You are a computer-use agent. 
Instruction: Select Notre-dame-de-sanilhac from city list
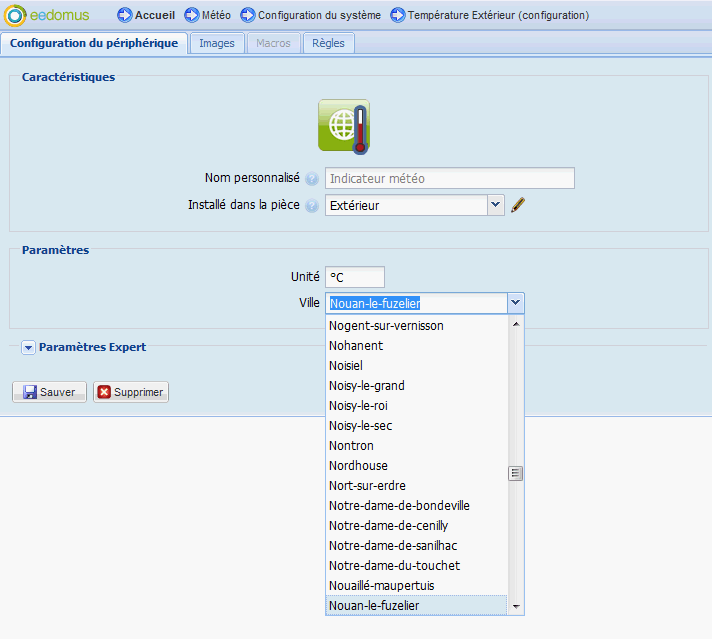(x=416, y=545)
